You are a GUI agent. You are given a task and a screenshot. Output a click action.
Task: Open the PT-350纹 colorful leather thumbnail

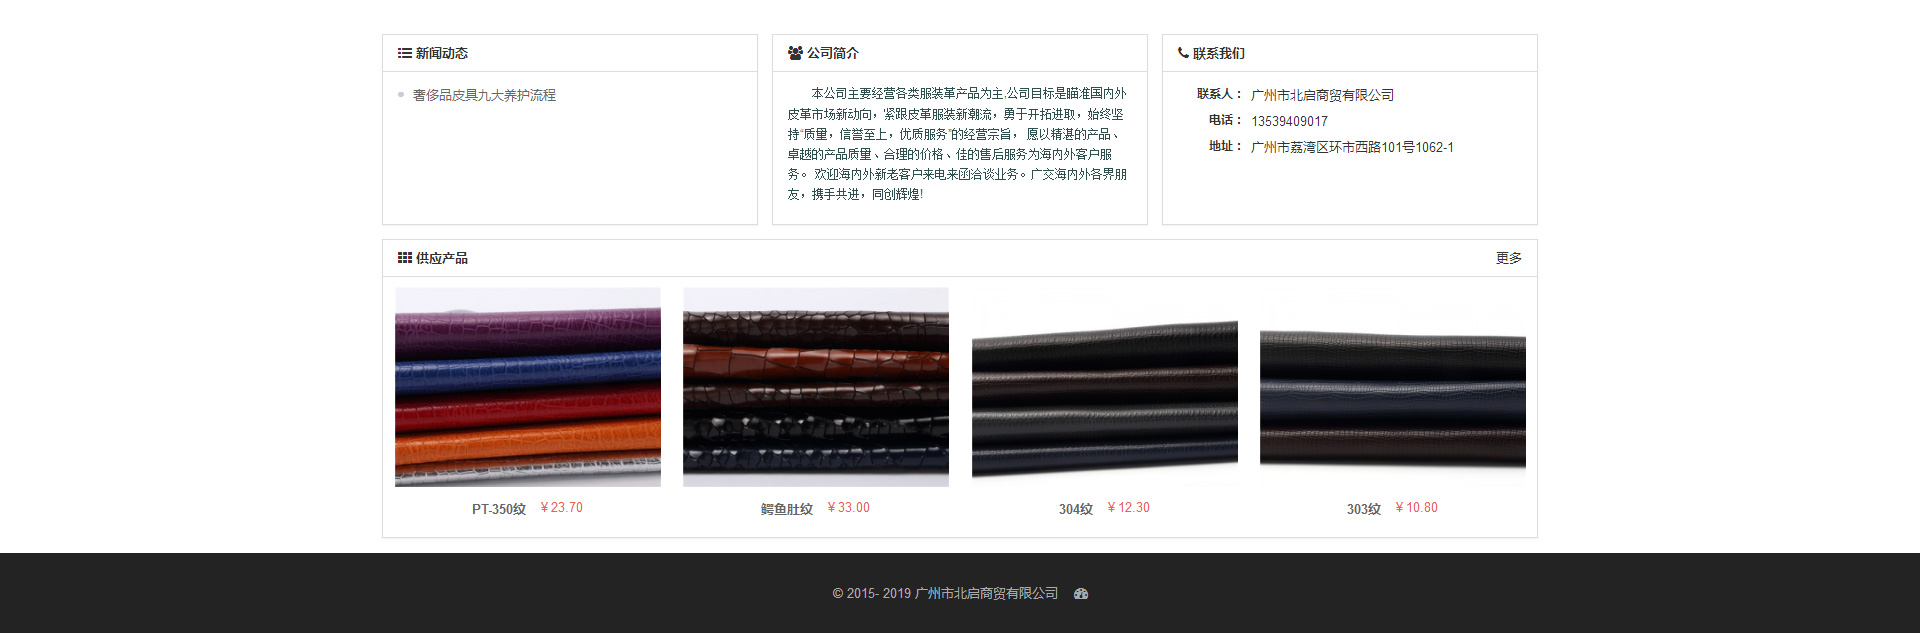click(528, 387)
